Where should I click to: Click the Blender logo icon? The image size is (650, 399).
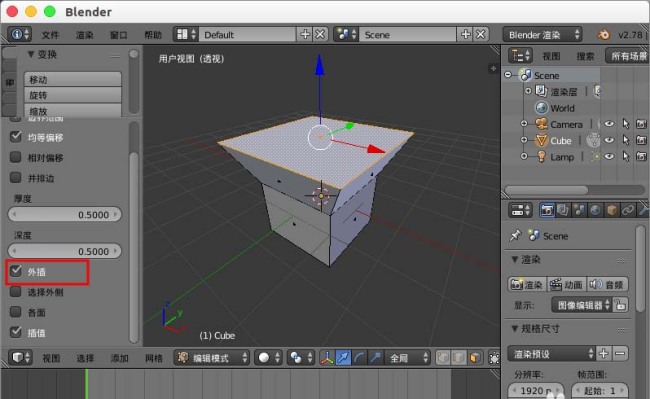point(603,34)
